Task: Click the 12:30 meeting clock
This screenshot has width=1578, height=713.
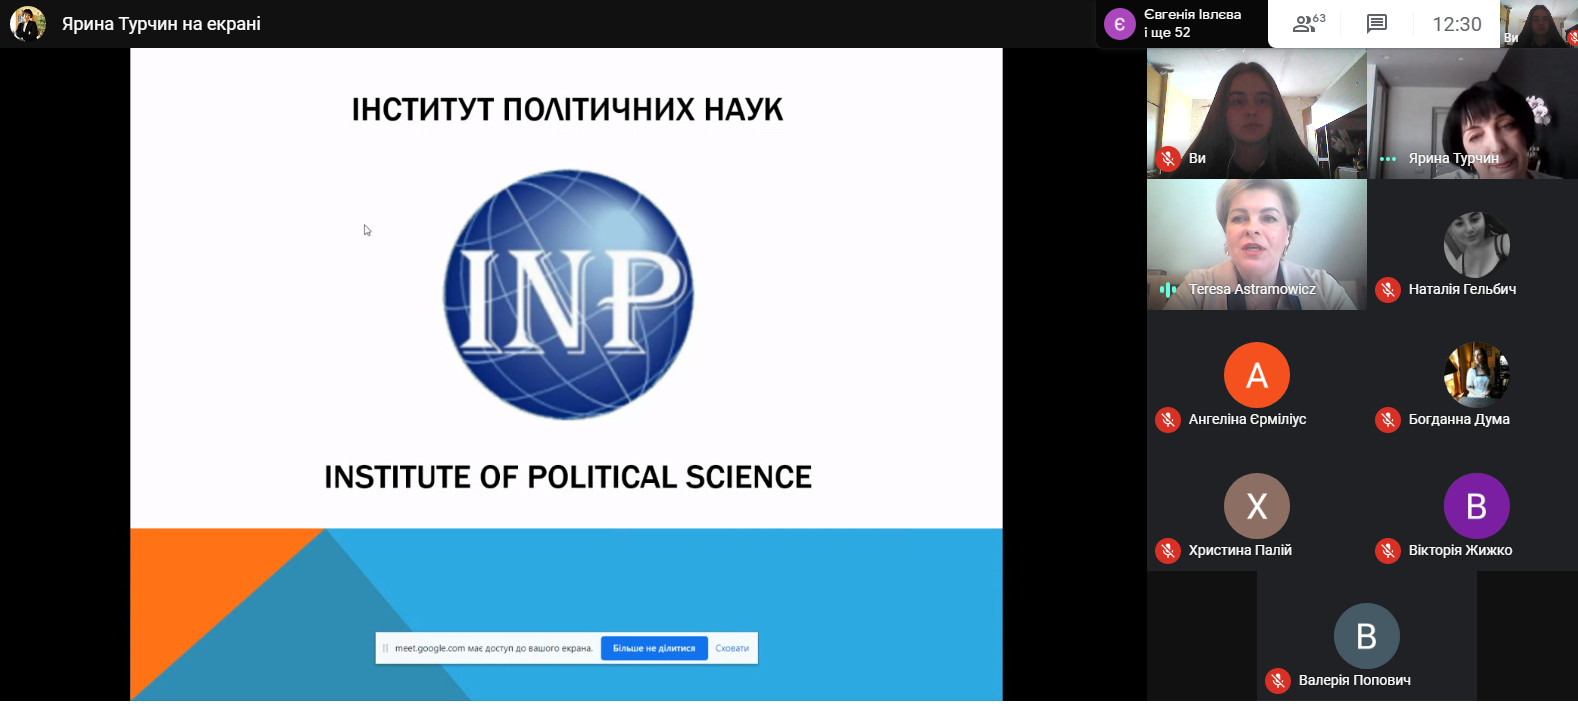Action: (x=1456, y=24)
